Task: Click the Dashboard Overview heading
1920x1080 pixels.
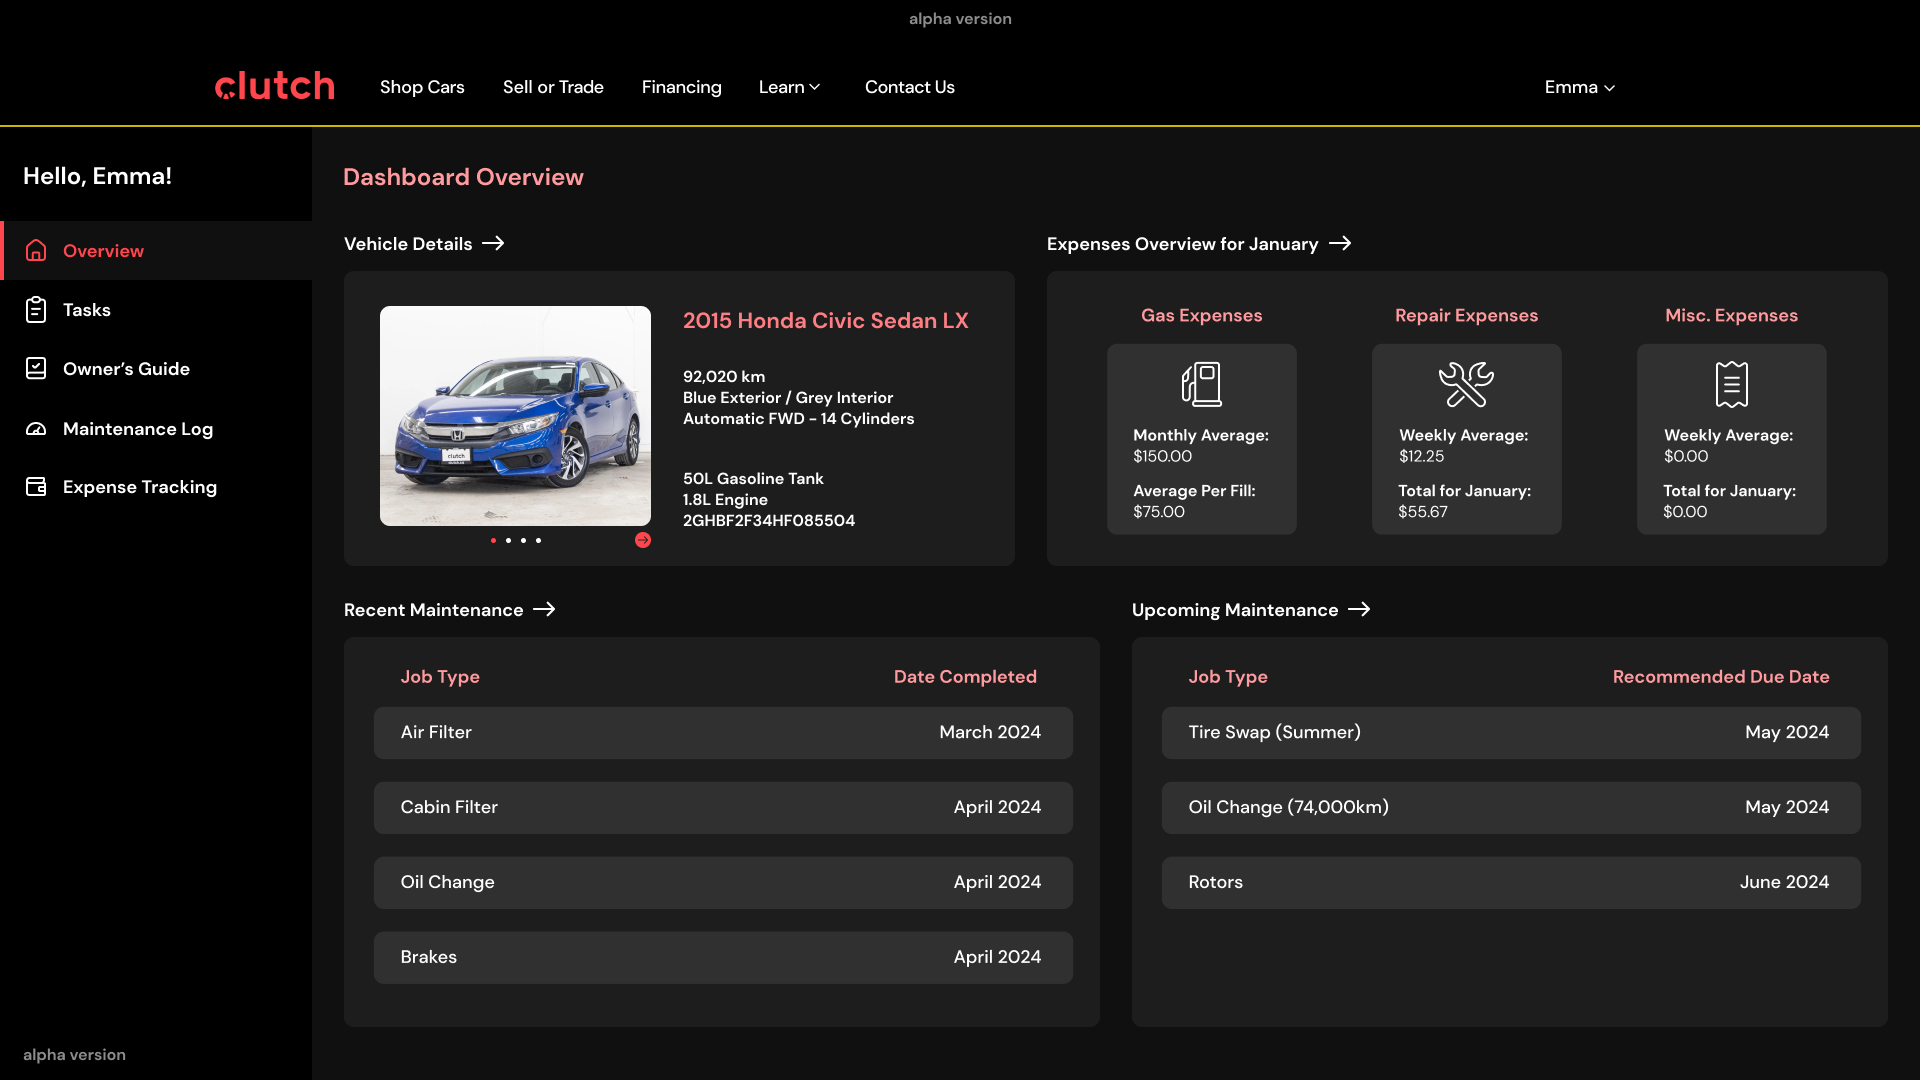Action: (463, 177)
